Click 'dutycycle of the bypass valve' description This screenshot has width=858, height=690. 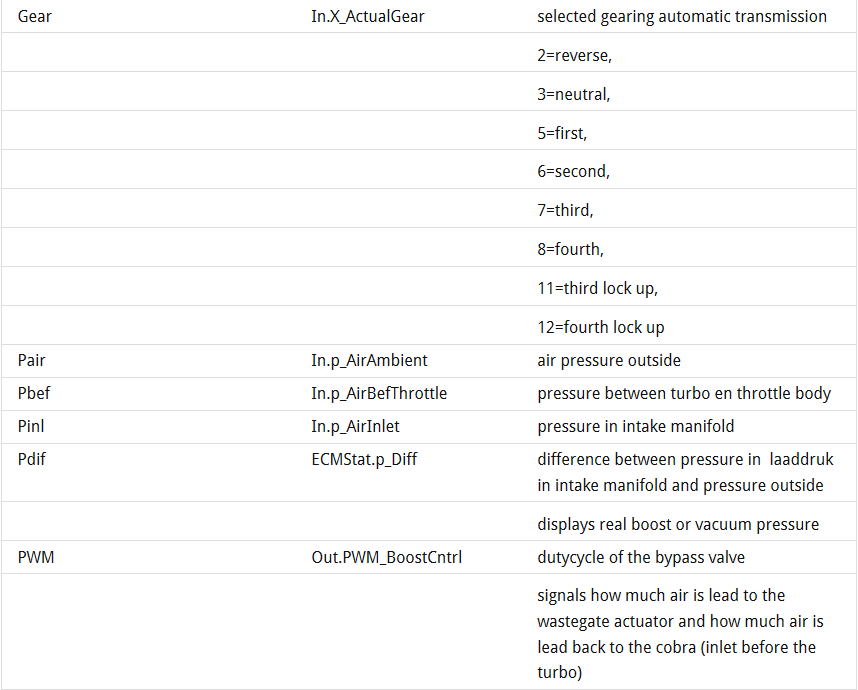point(641,557)
